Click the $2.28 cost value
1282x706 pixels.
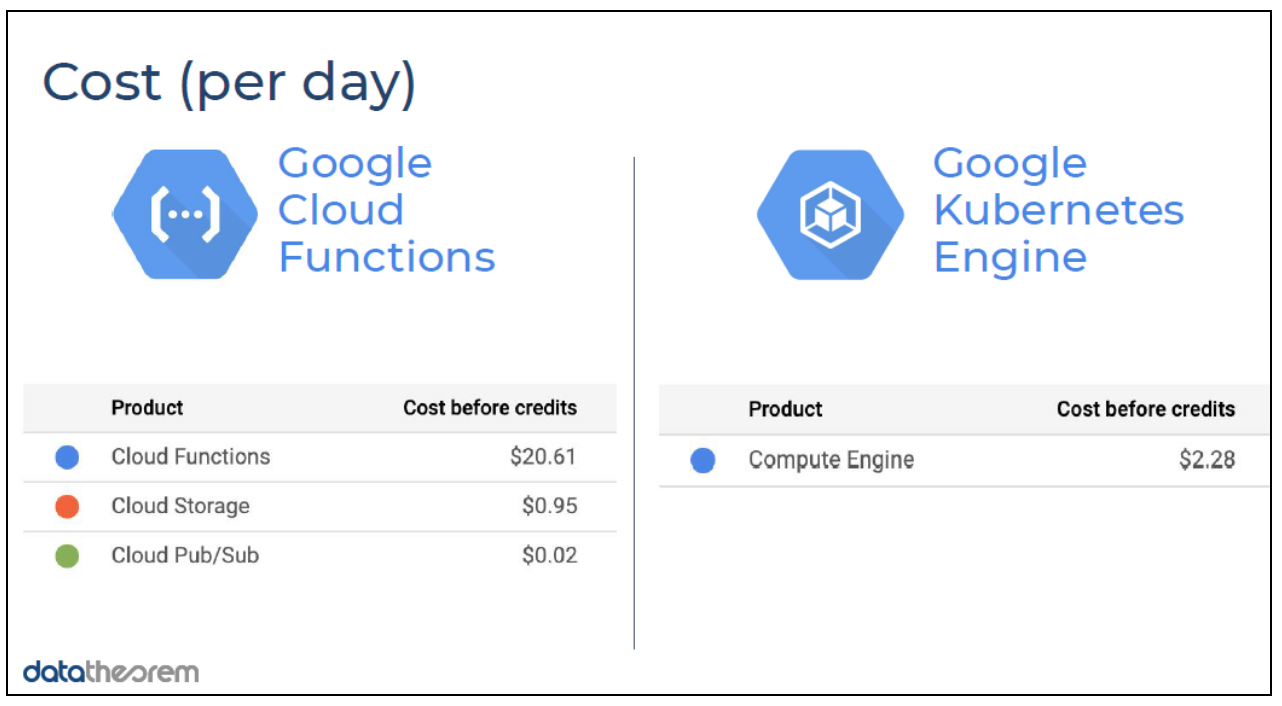pos(1207,460)
